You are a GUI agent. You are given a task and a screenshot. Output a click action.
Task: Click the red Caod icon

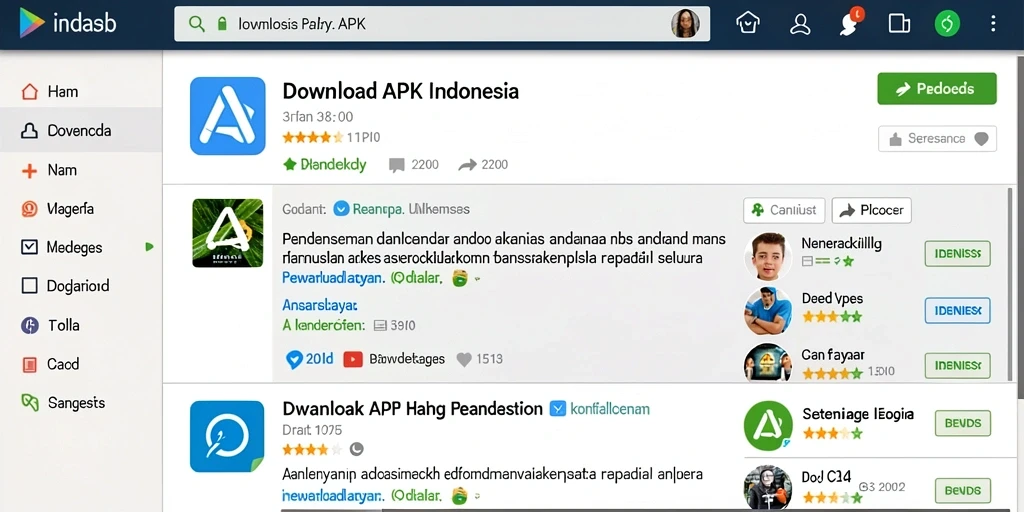pos(29,364)
